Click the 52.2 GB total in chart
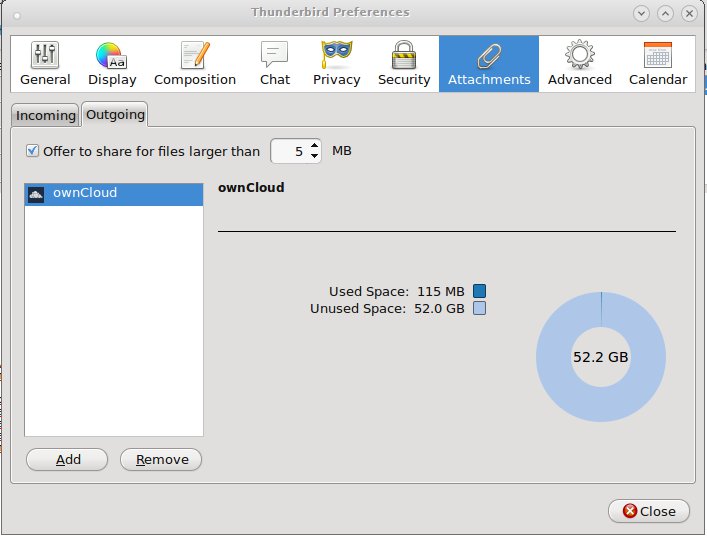 click(x=601, y=357)
